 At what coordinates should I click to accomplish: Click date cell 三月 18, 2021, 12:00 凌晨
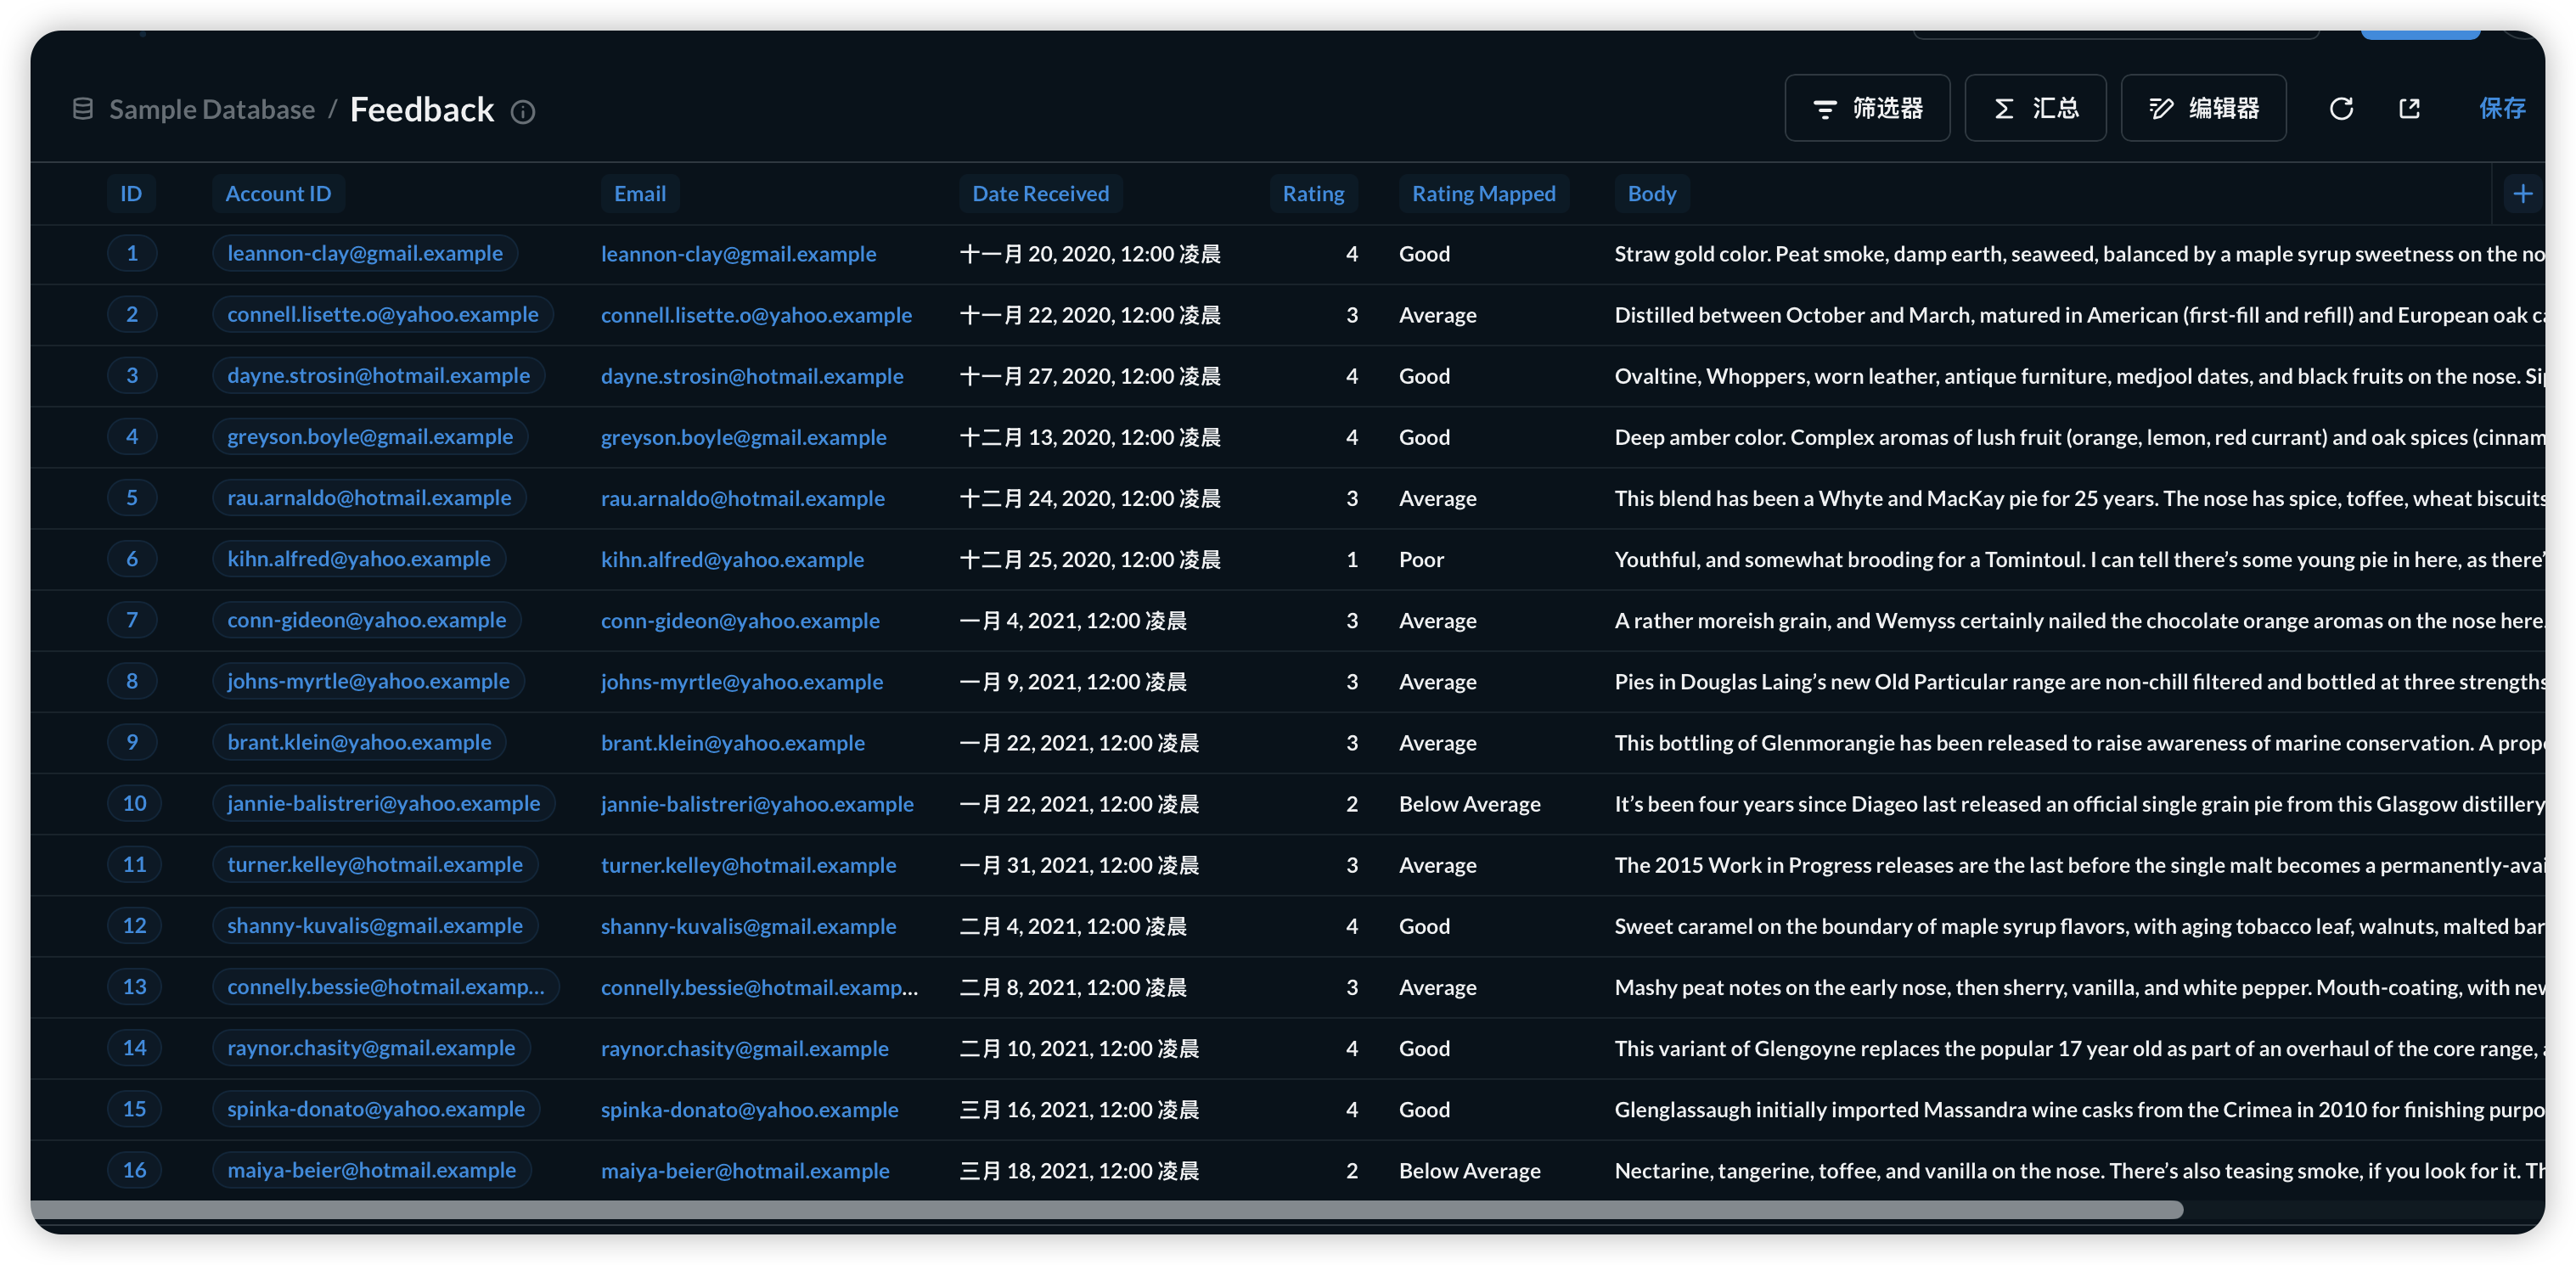point(1079,1170)
